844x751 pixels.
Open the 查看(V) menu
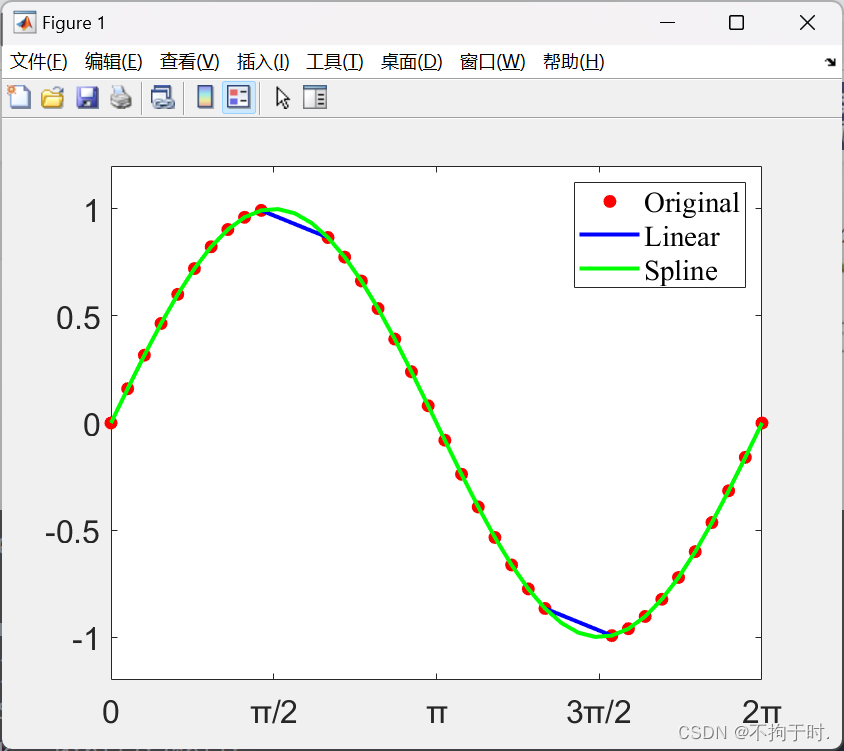click(x=189, y=62)
